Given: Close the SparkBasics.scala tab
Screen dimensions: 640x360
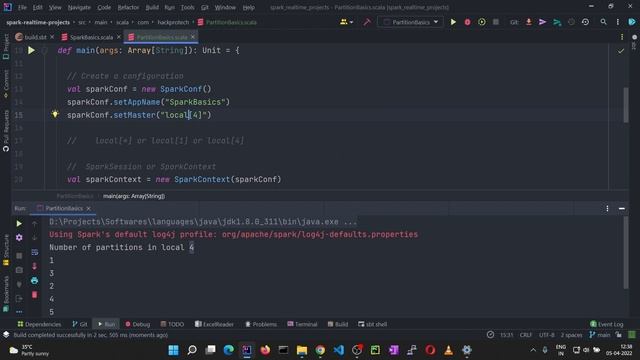Looking at the screenshot, I should tap(119, 37).
